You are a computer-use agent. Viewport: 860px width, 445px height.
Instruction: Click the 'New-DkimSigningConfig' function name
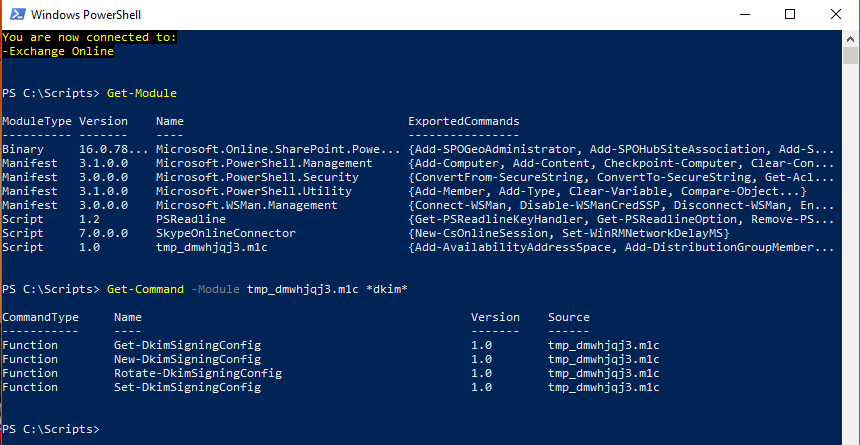click(x=188, y=359)
